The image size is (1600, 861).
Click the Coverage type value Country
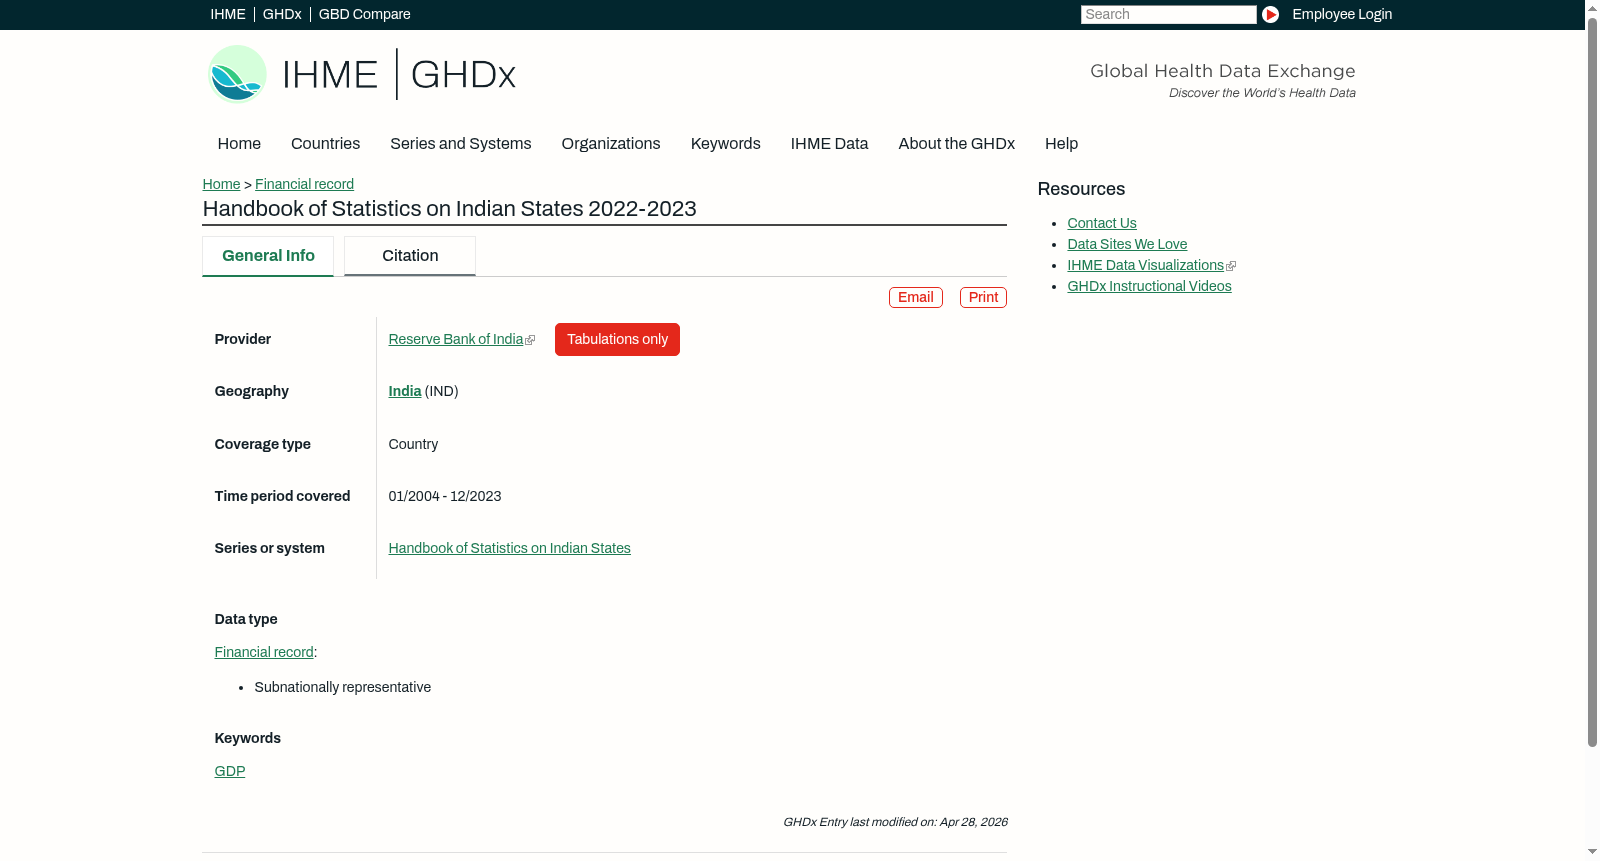tap(413, 444)
